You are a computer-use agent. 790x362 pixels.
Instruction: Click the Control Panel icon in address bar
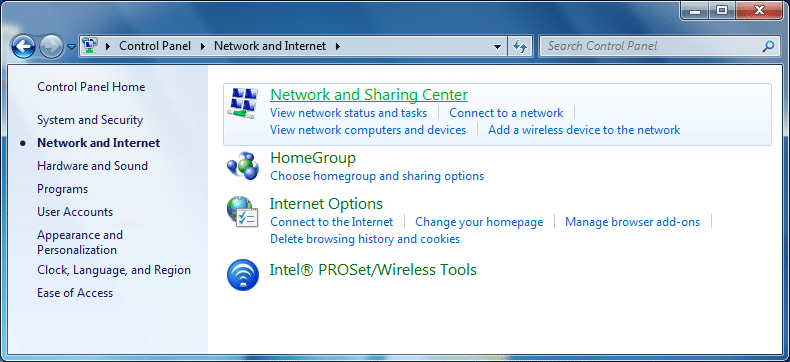(90, 46)
